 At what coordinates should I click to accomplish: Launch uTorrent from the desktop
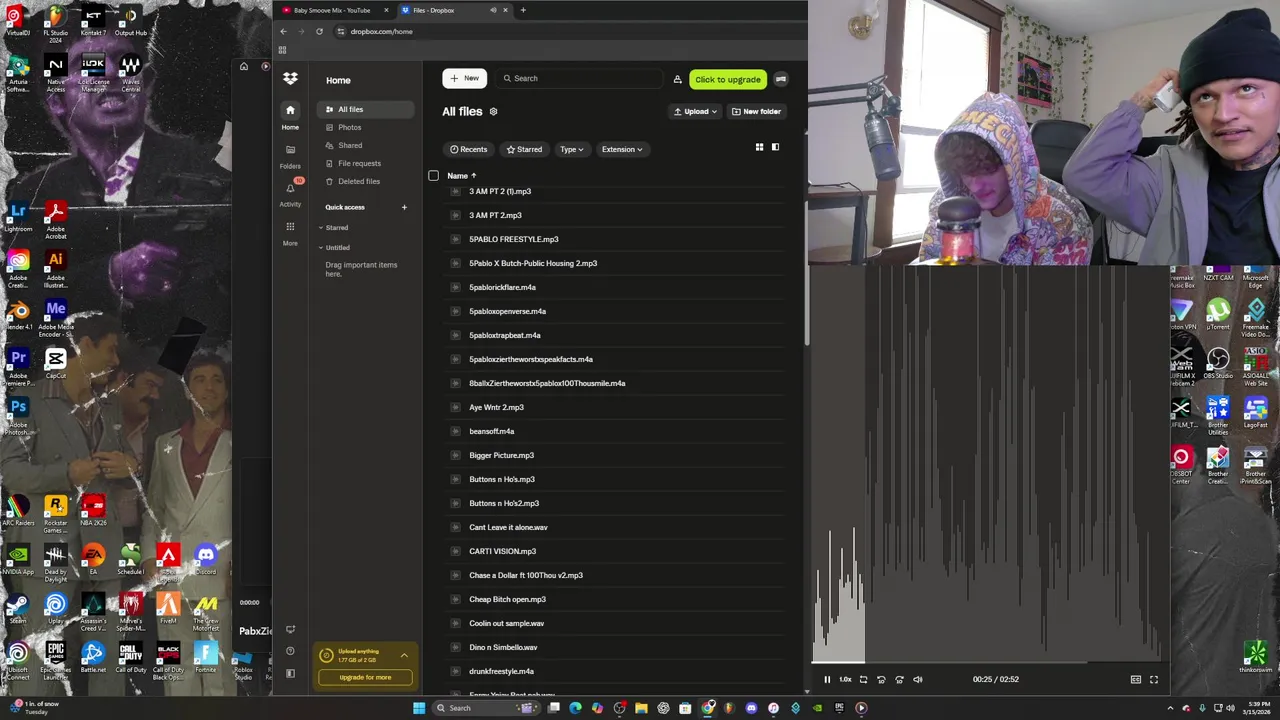click(x=1218, y=315)
